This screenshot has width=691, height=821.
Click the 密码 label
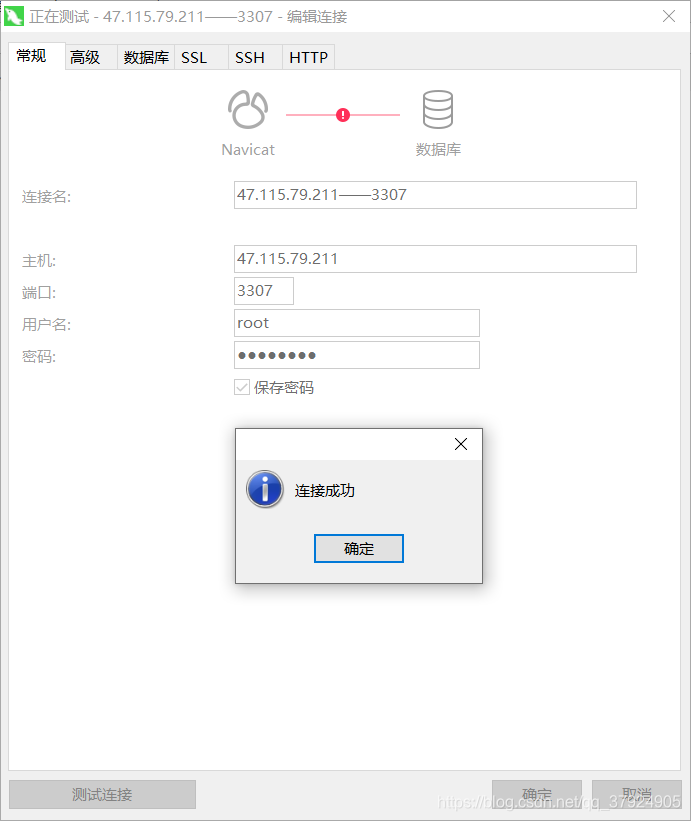(39, 357)
